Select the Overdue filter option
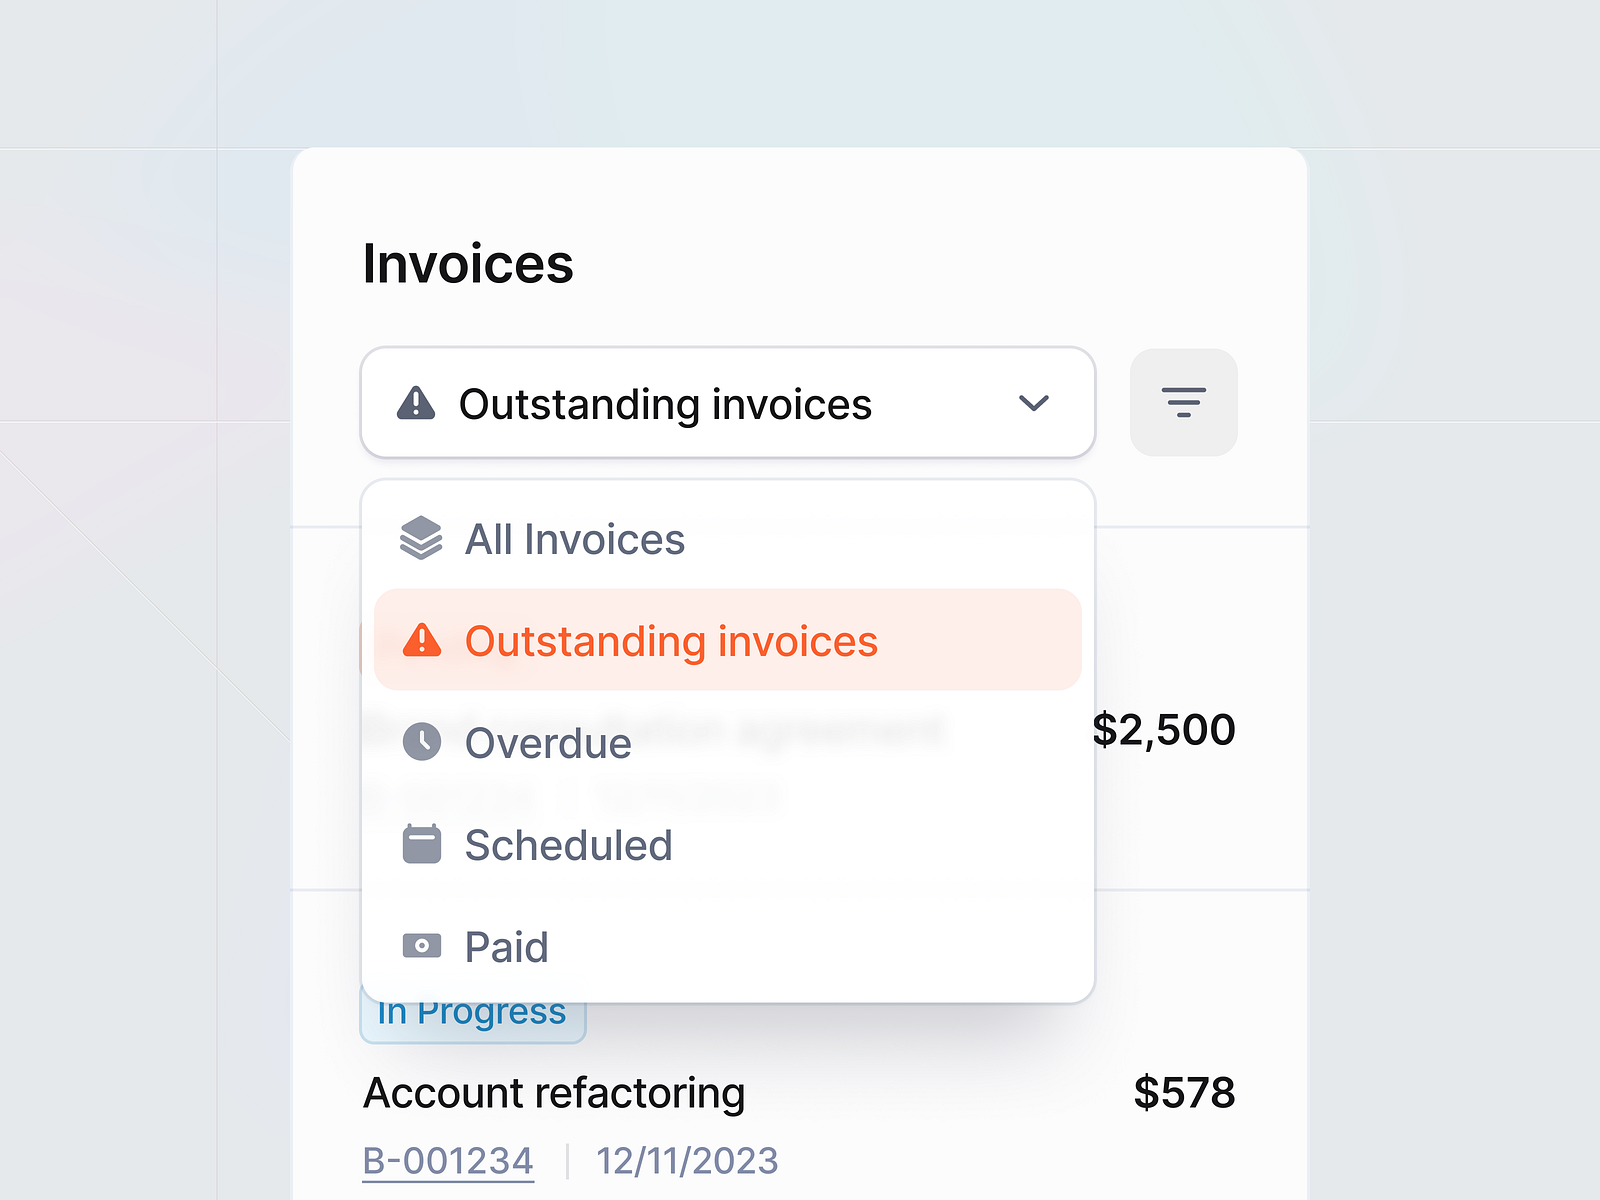The image size is (1600, 1200). 548,743
